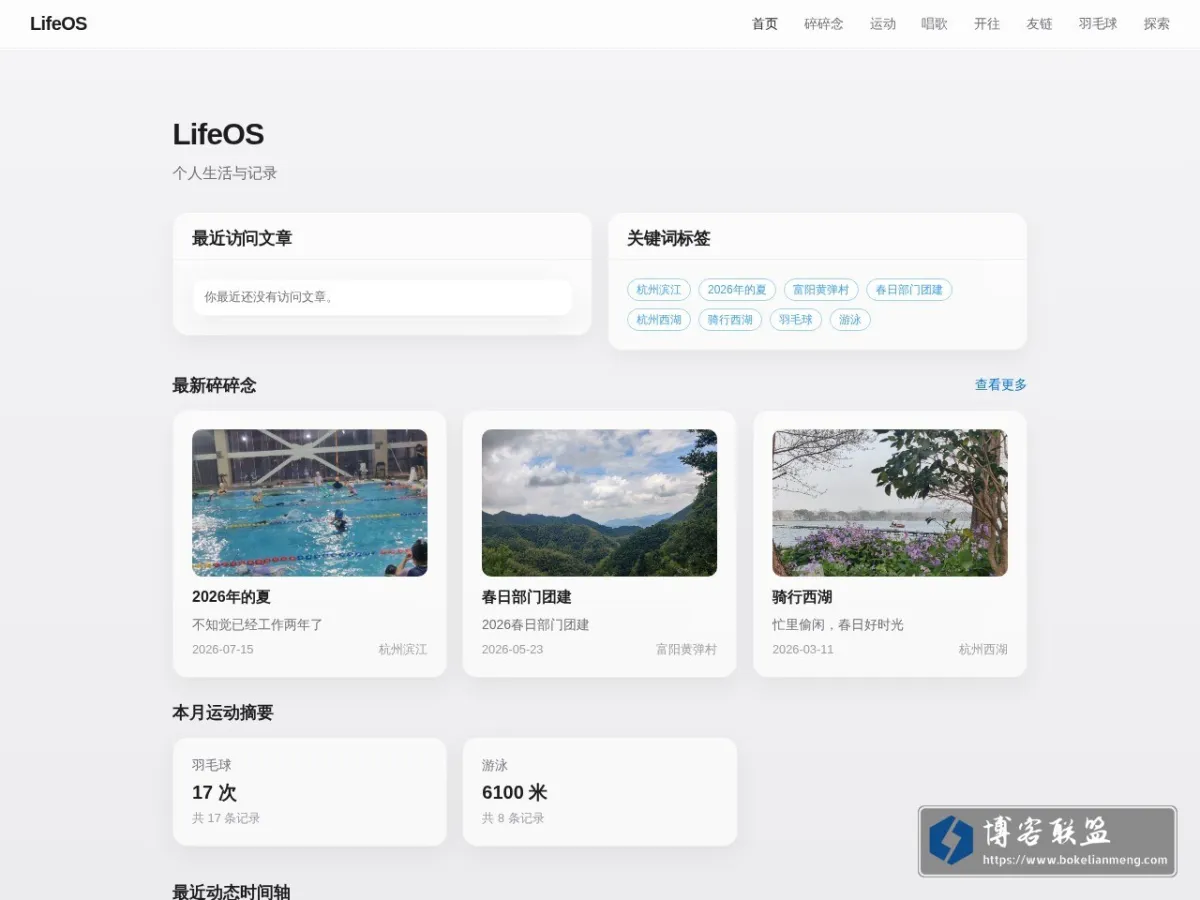
Task: Click the 最近访问文章 heading
Action: pos(242,238)
